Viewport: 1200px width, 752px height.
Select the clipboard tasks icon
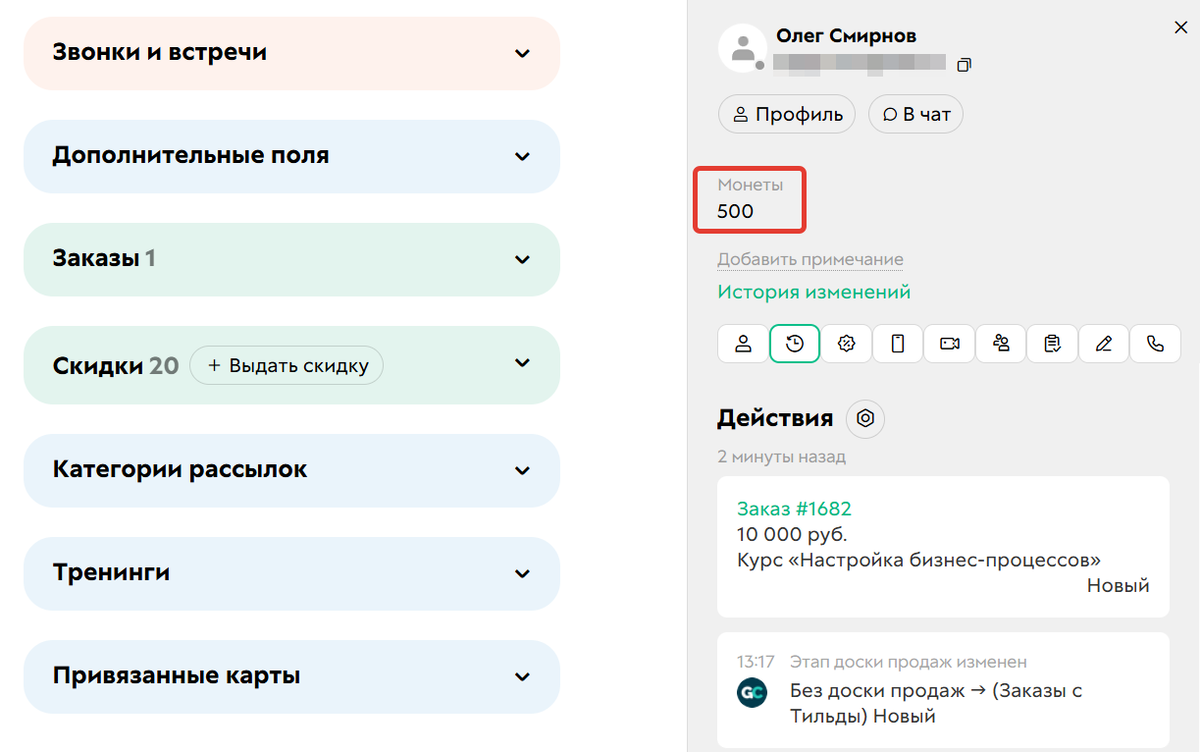[1052, 343]
